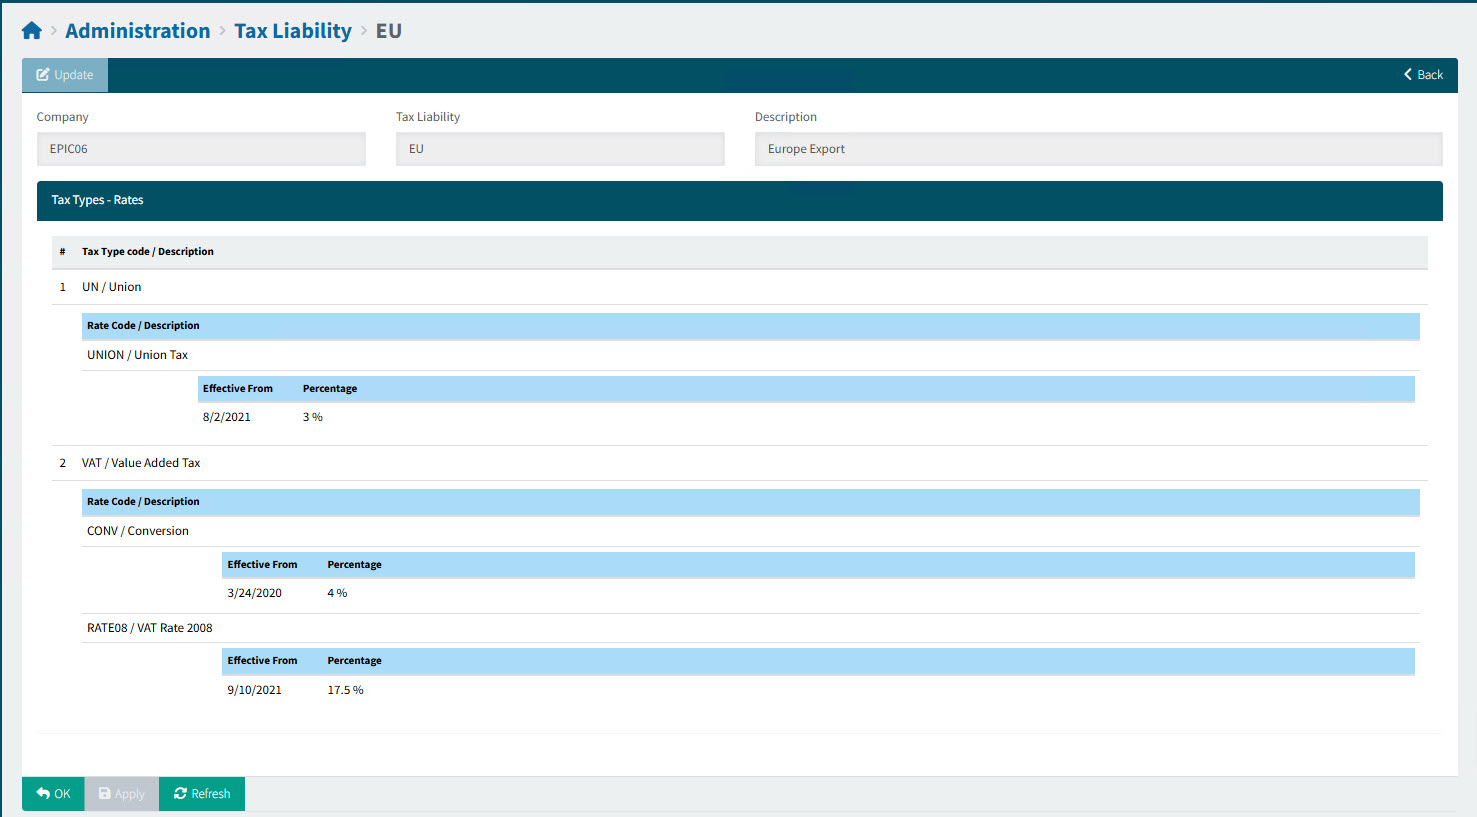Click the Company field showing EPIC06
Viewport: 1477px width, 817px height.
click(200, 148)
